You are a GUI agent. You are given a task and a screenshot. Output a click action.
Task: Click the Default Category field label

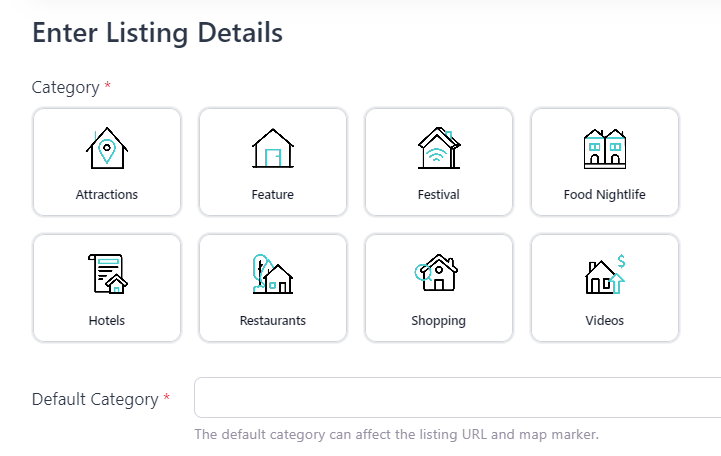click(x=95, y=399)
